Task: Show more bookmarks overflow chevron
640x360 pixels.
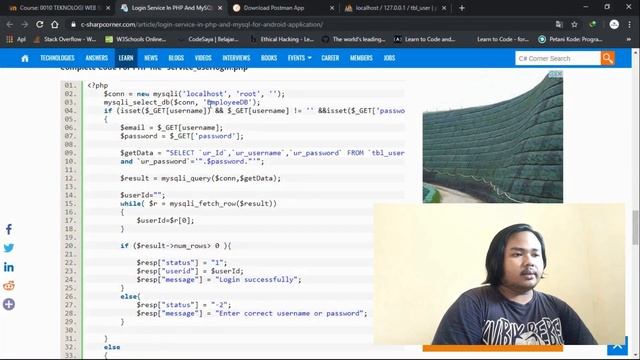Action: tap(629, 39)
